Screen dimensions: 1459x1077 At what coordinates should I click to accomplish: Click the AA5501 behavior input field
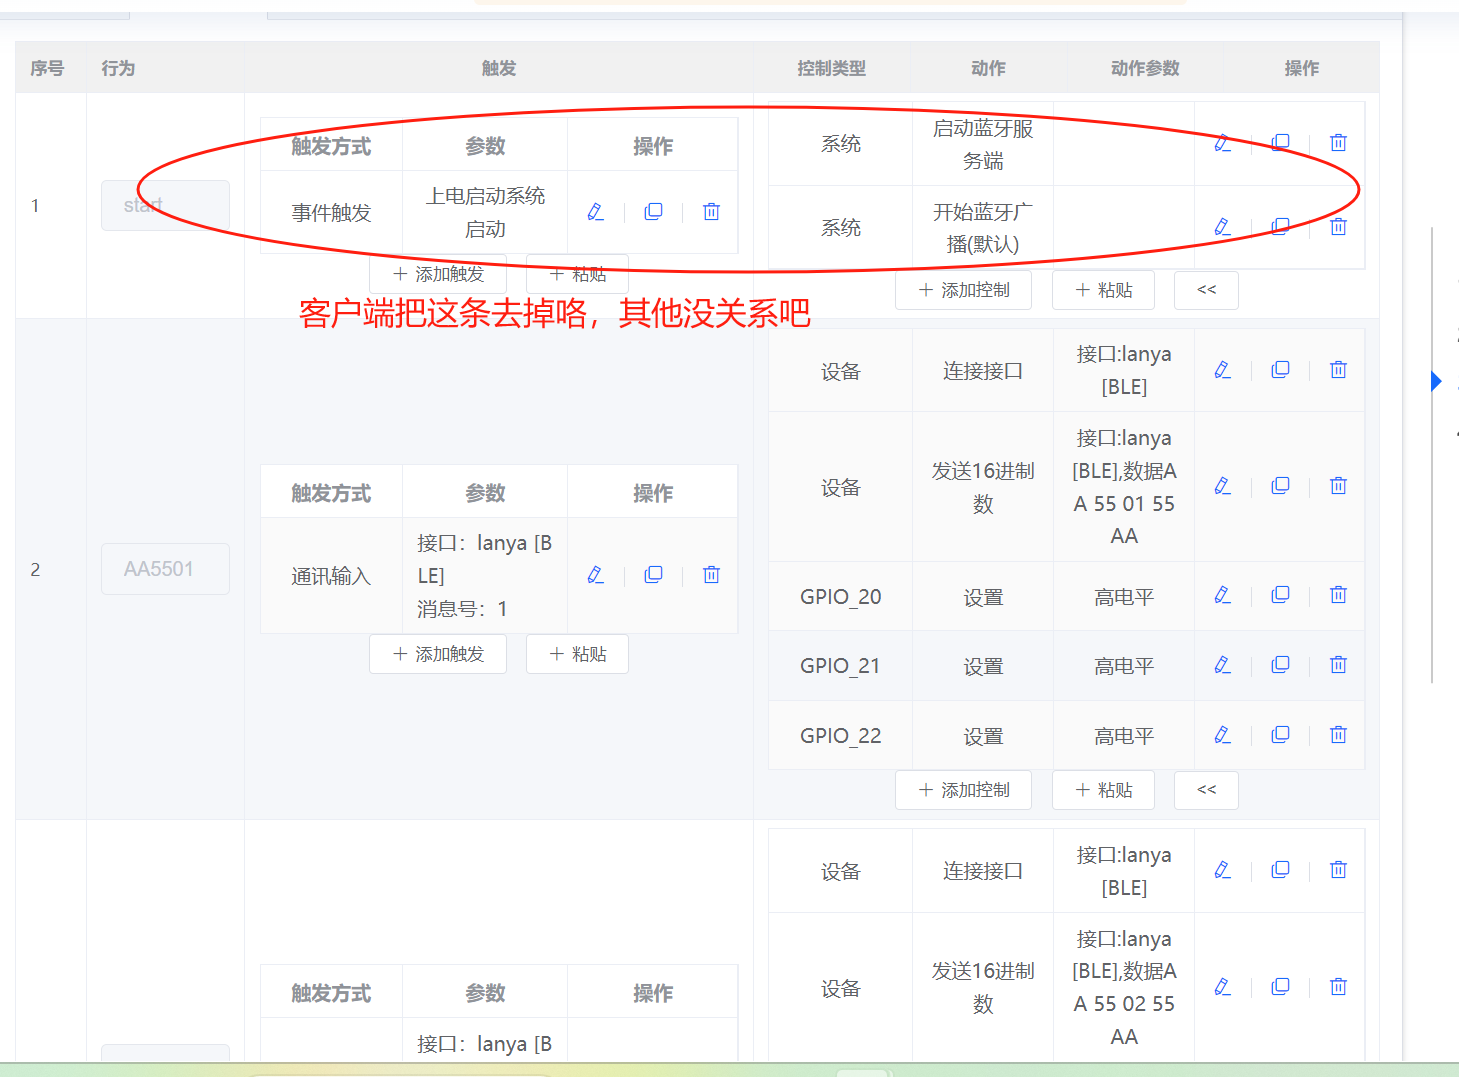tap(165, 568)
